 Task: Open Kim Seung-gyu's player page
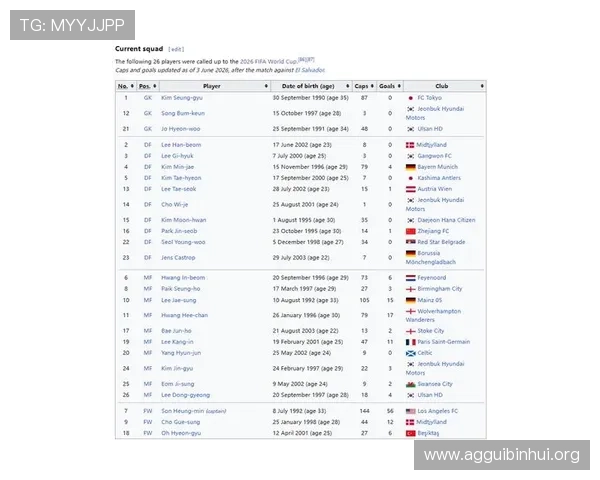tap(182, 98)
